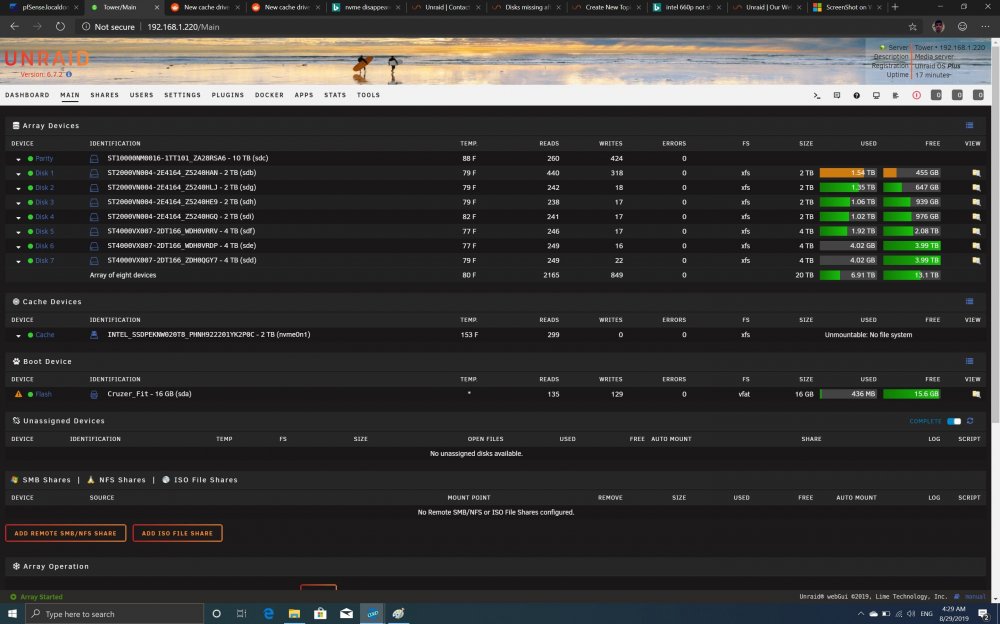Click ADD REMOTE SMB/NFS SHARE button

66,533
